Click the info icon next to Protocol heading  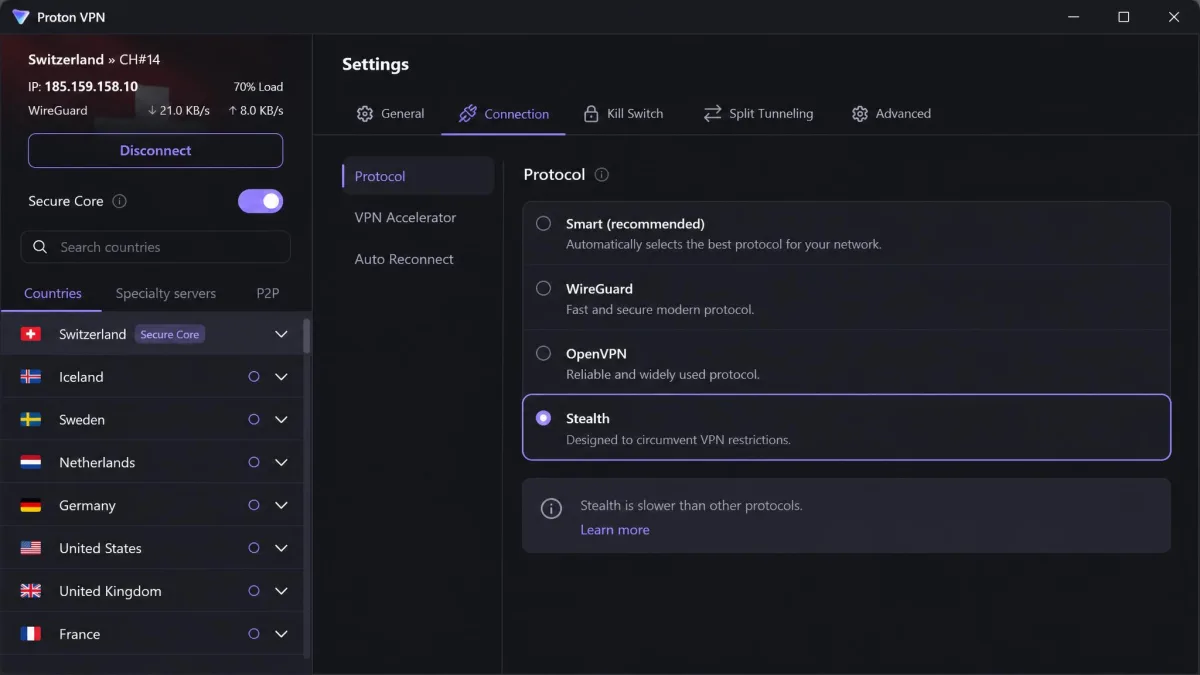coord(602,175)
